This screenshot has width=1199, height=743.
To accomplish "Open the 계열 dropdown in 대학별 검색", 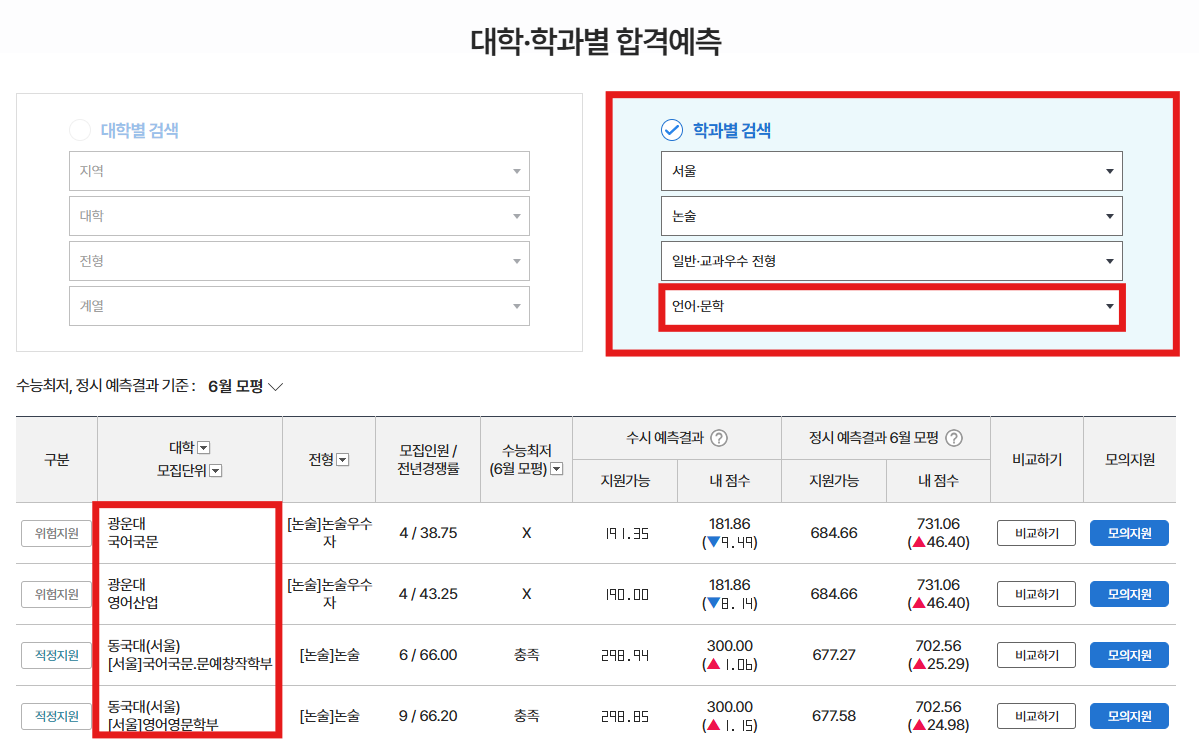I will [299, 307].
